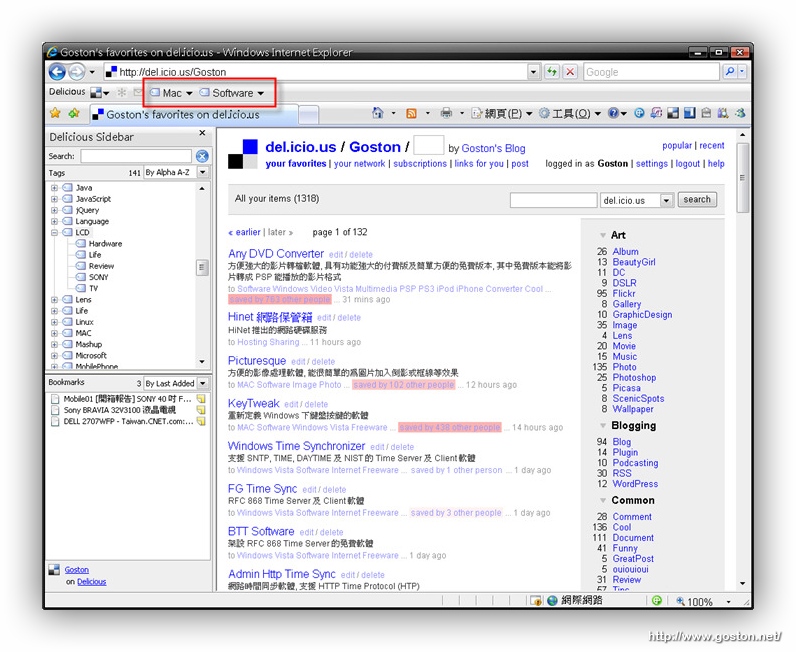Select the Hardware tag under LCD
Image resolution: width=796 pixels, height=652 pixels.
pyautogui.click(x=105, y=244)
